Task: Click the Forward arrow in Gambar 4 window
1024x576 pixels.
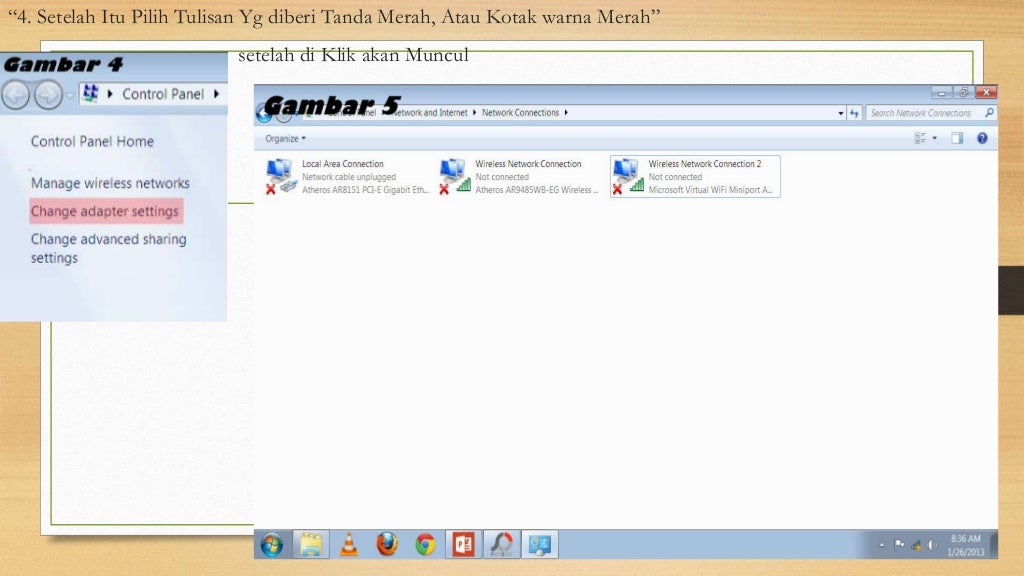Action: click(x=48, y=95)
